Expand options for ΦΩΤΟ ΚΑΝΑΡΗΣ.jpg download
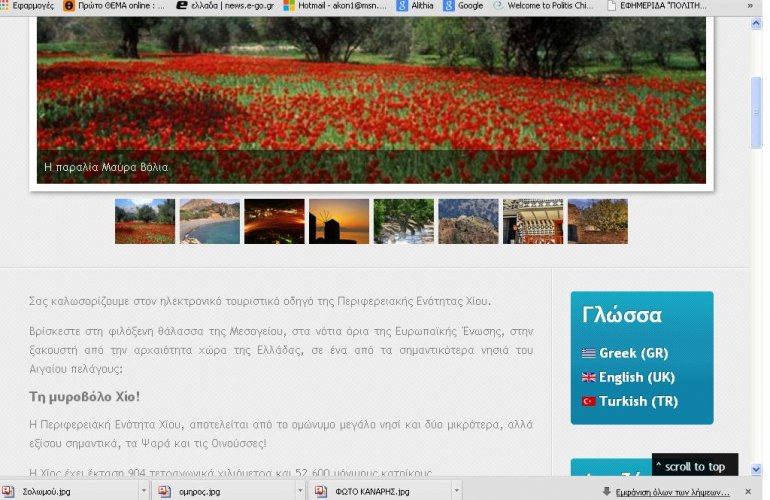 (x=456, y=490)
